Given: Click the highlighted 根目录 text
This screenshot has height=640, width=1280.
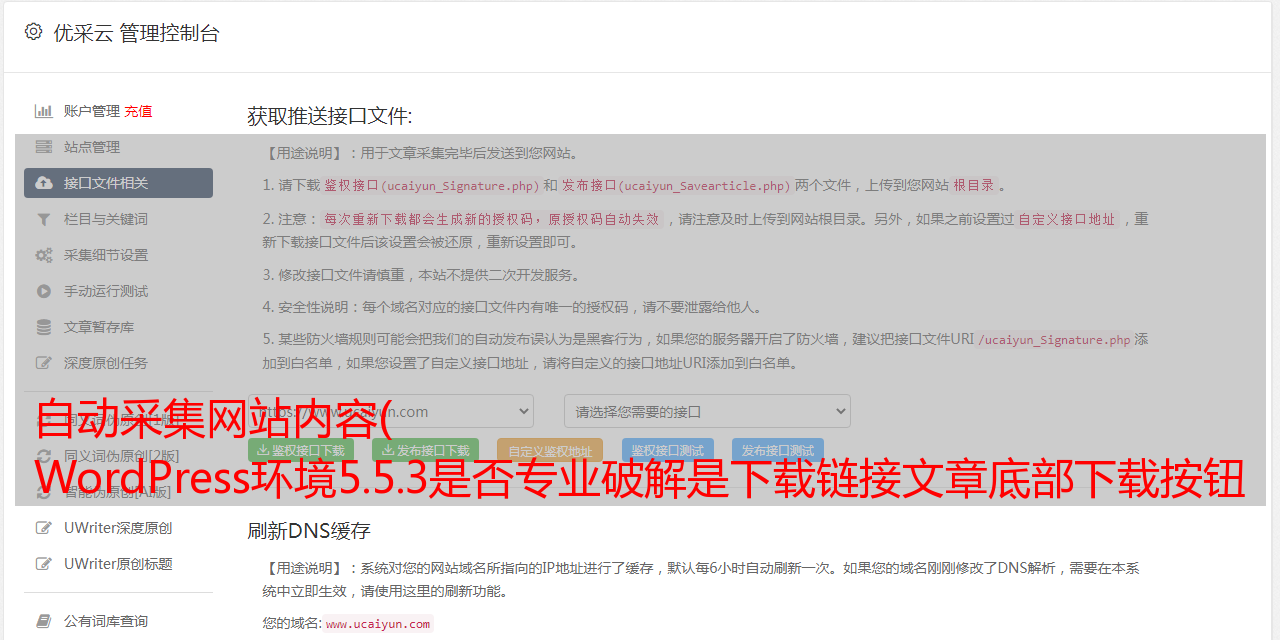Looking at the screenshot, I should click(974, 185).
